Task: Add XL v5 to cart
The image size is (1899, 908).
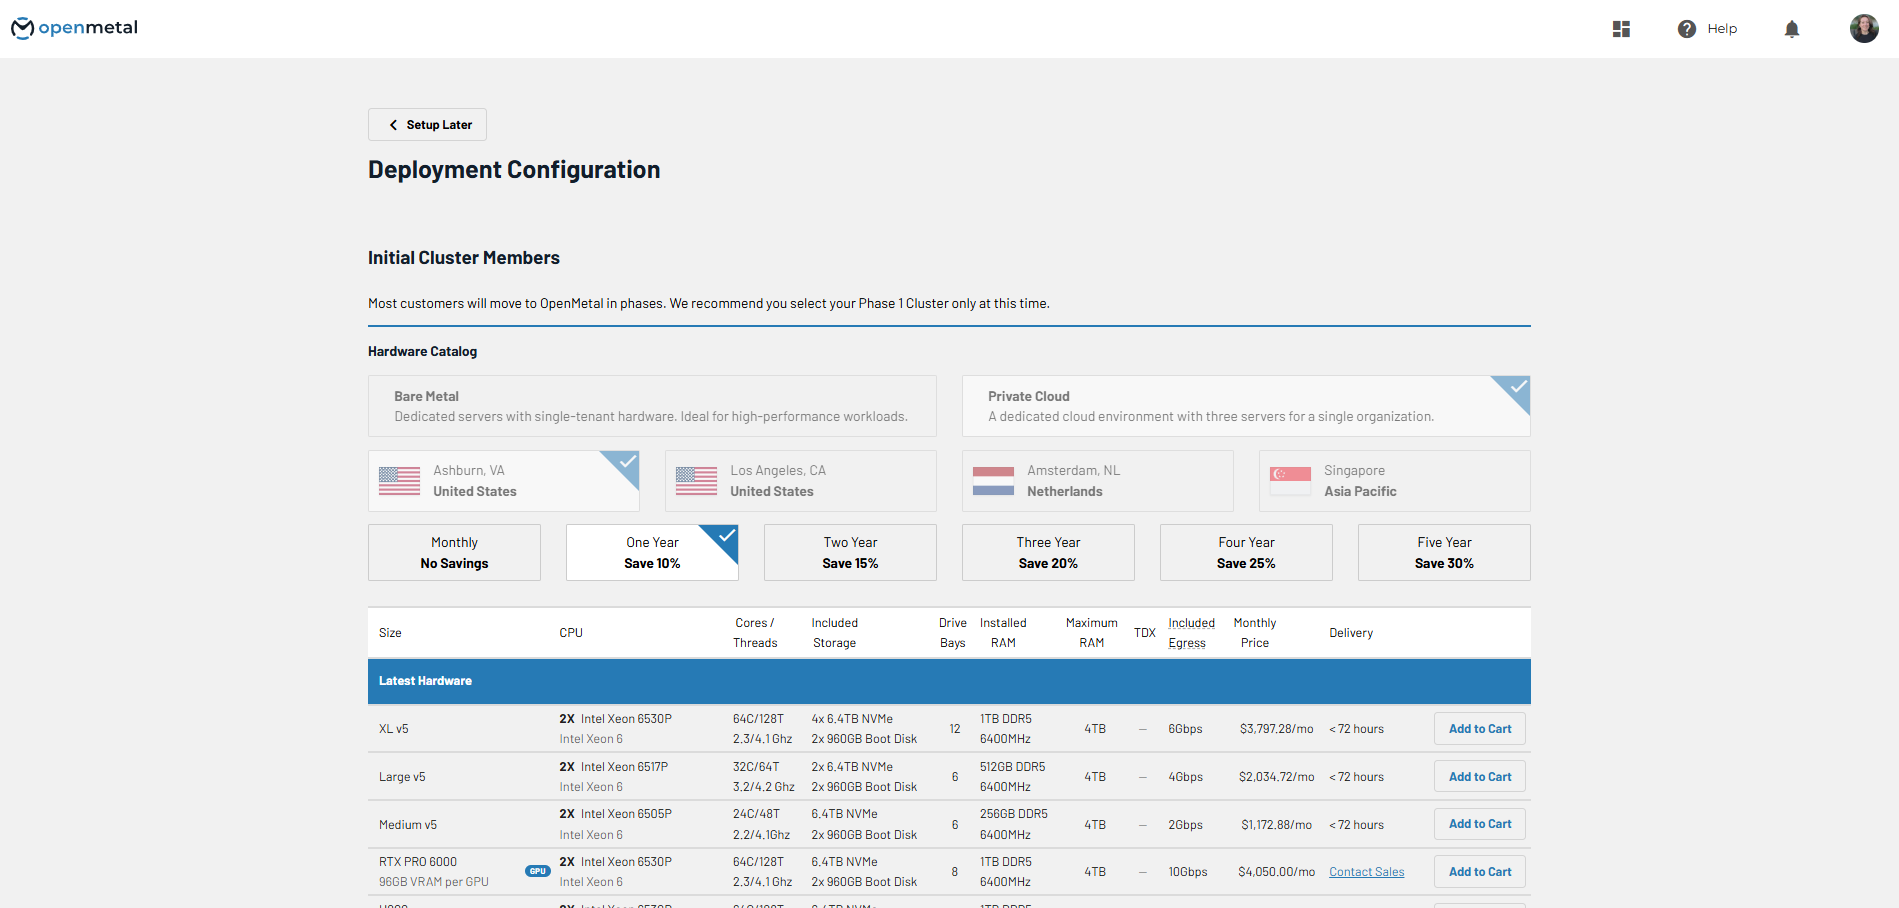Action: (1480, 729)
